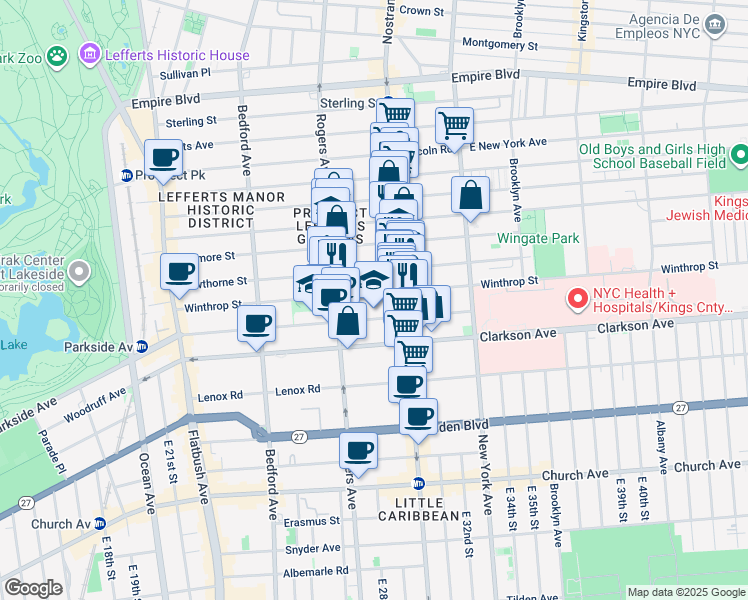
Task: Click the route 27 shield on Linden Blvd
Action: point(299,437)
